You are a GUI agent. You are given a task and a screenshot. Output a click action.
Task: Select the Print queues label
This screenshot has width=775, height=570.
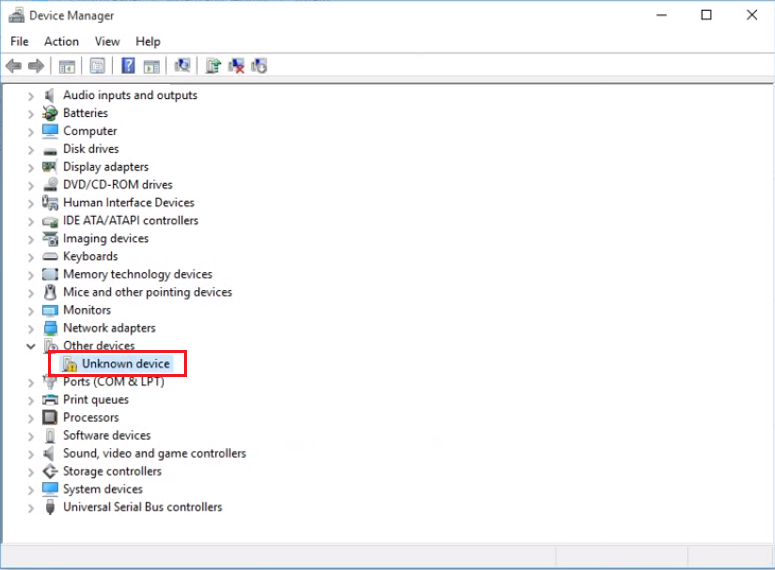(96, 399)
